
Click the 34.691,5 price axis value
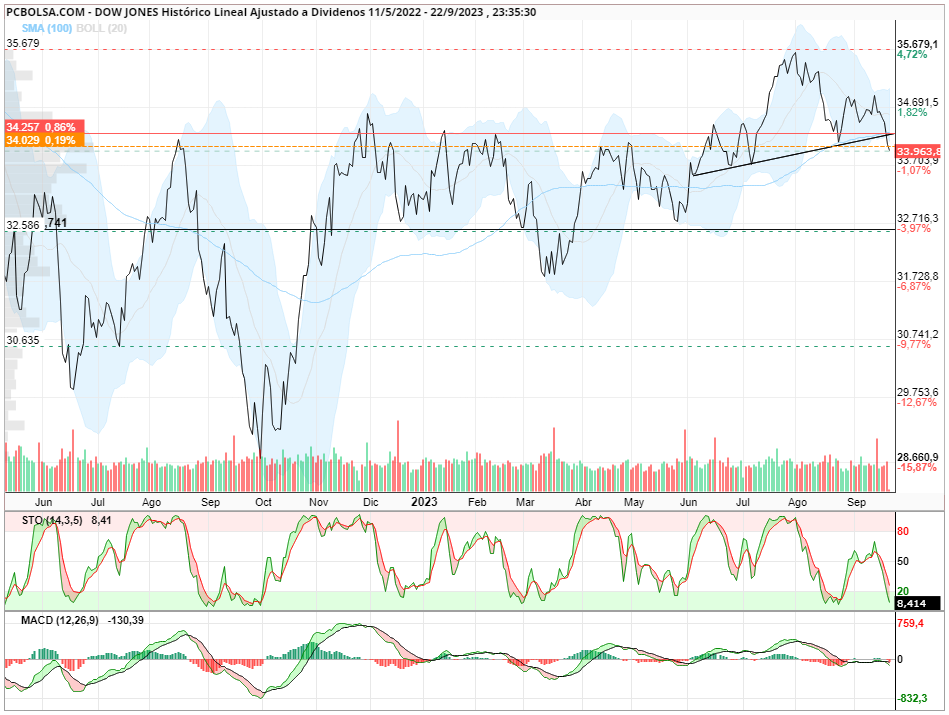[x=918, y=102]
